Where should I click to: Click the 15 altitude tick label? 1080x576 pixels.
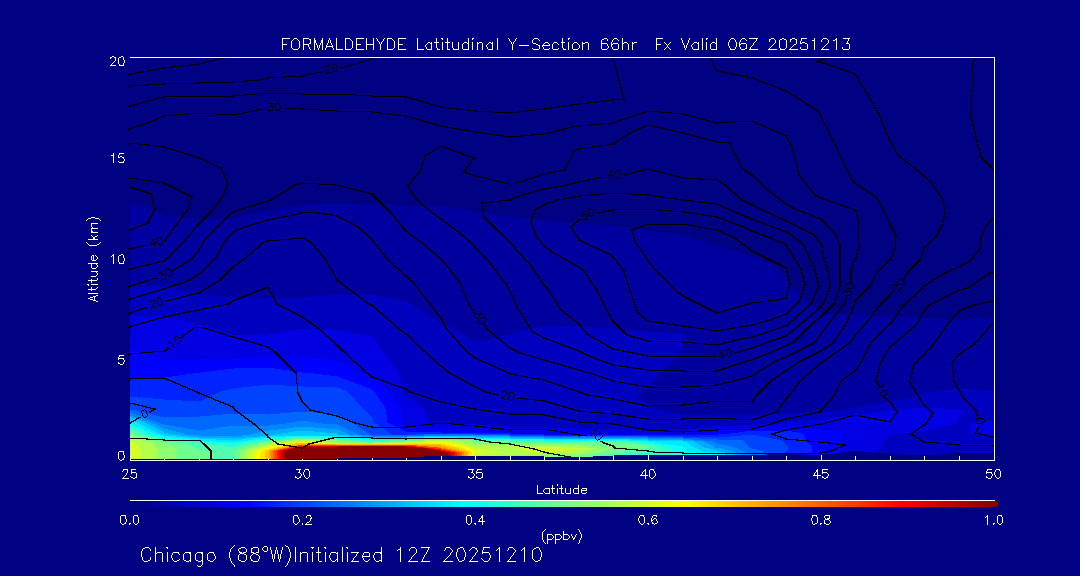pos(116,159)
